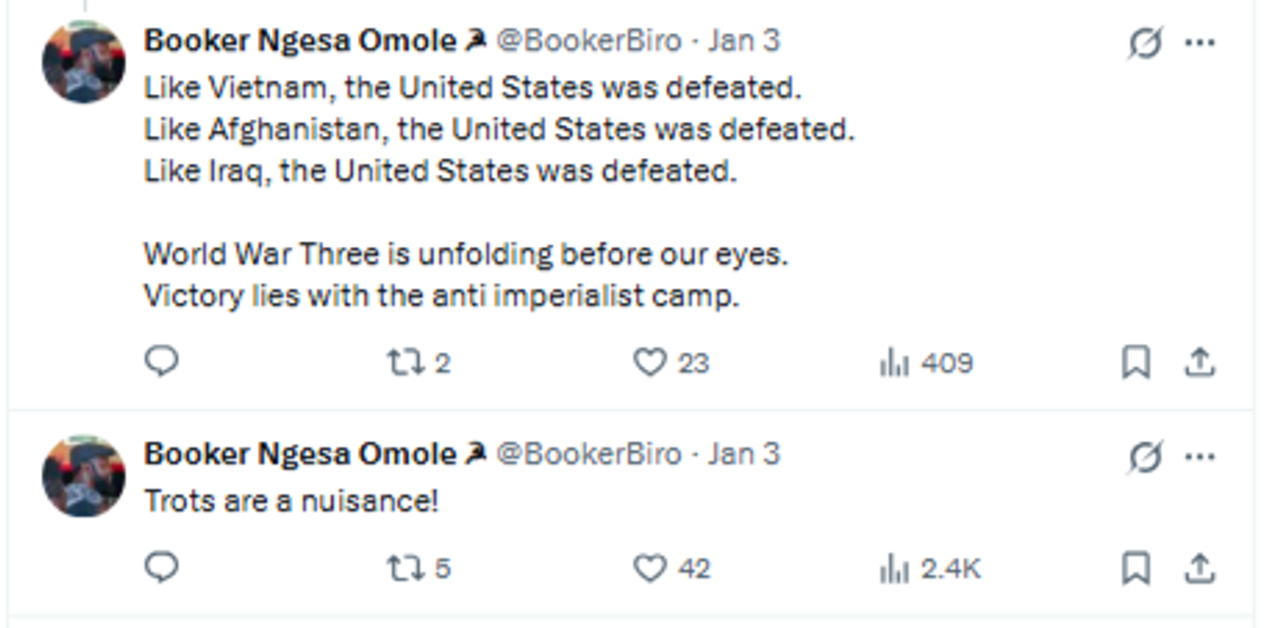1280x628 pixels.
Task: Like the tweet with 42 likes
Action: 650,568
